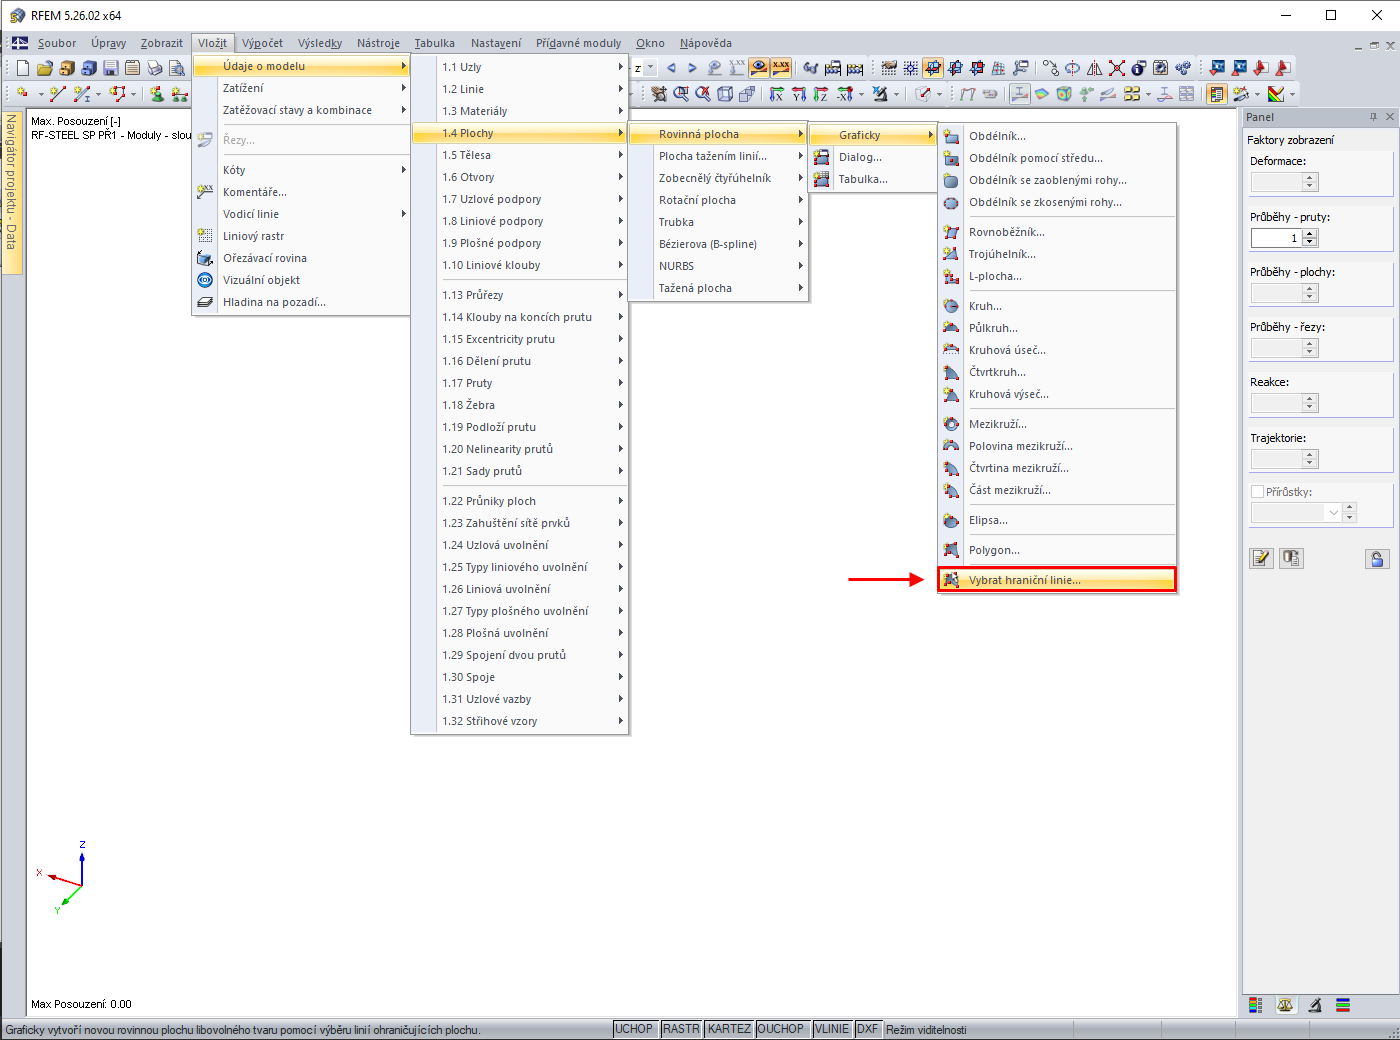Toggle the highlighted work plane toolbar icon

pyautogui.click(x=933, y=68)
